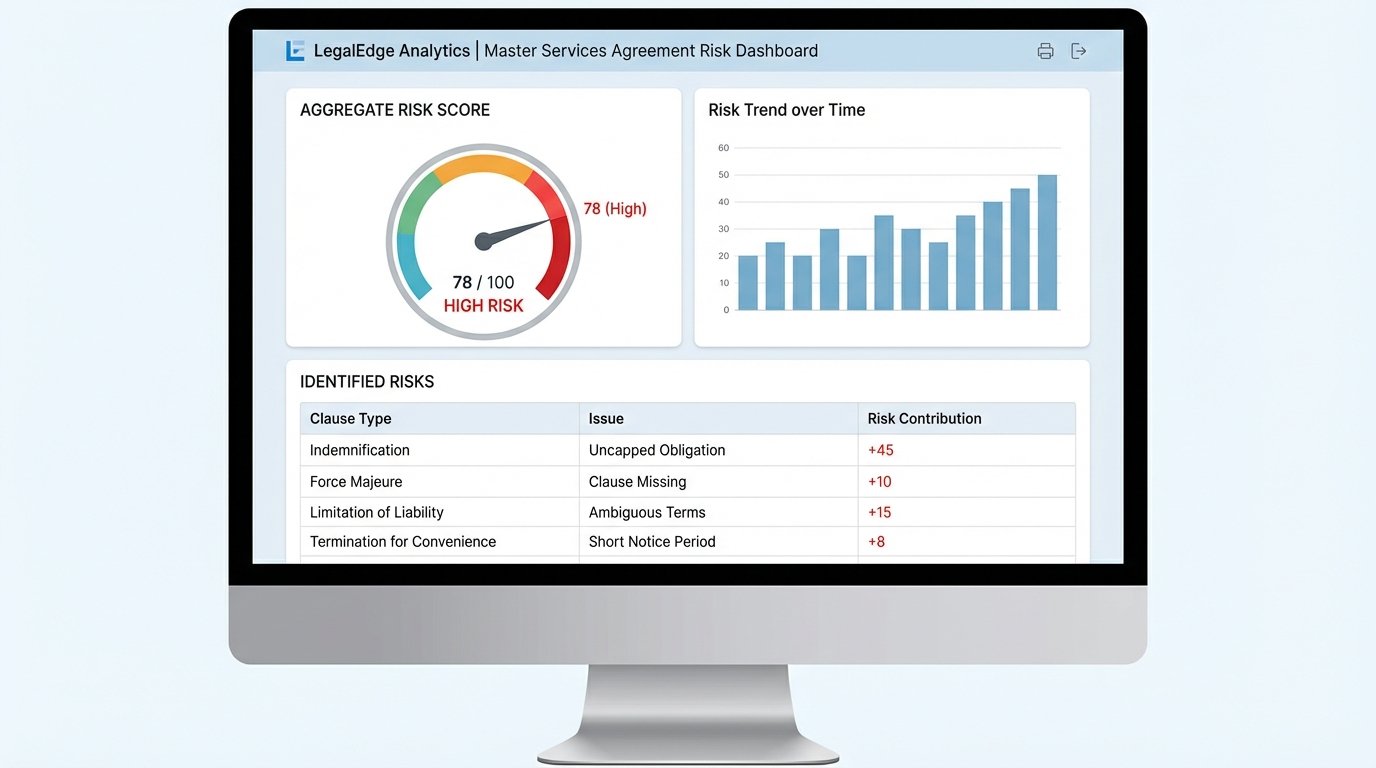Click the print dashboard icon

[1045, 50]
